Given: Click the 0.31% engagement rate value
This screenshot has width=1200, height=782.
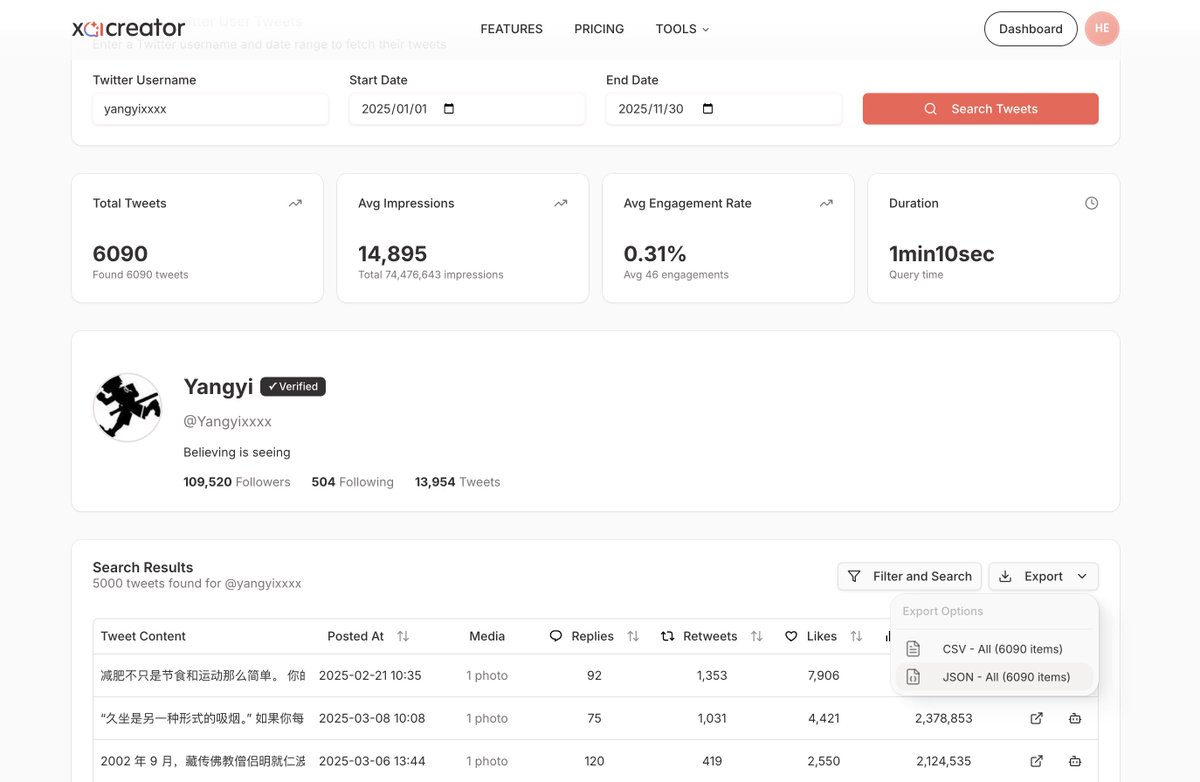Looking at the screenshot, I should pos(657,254).
